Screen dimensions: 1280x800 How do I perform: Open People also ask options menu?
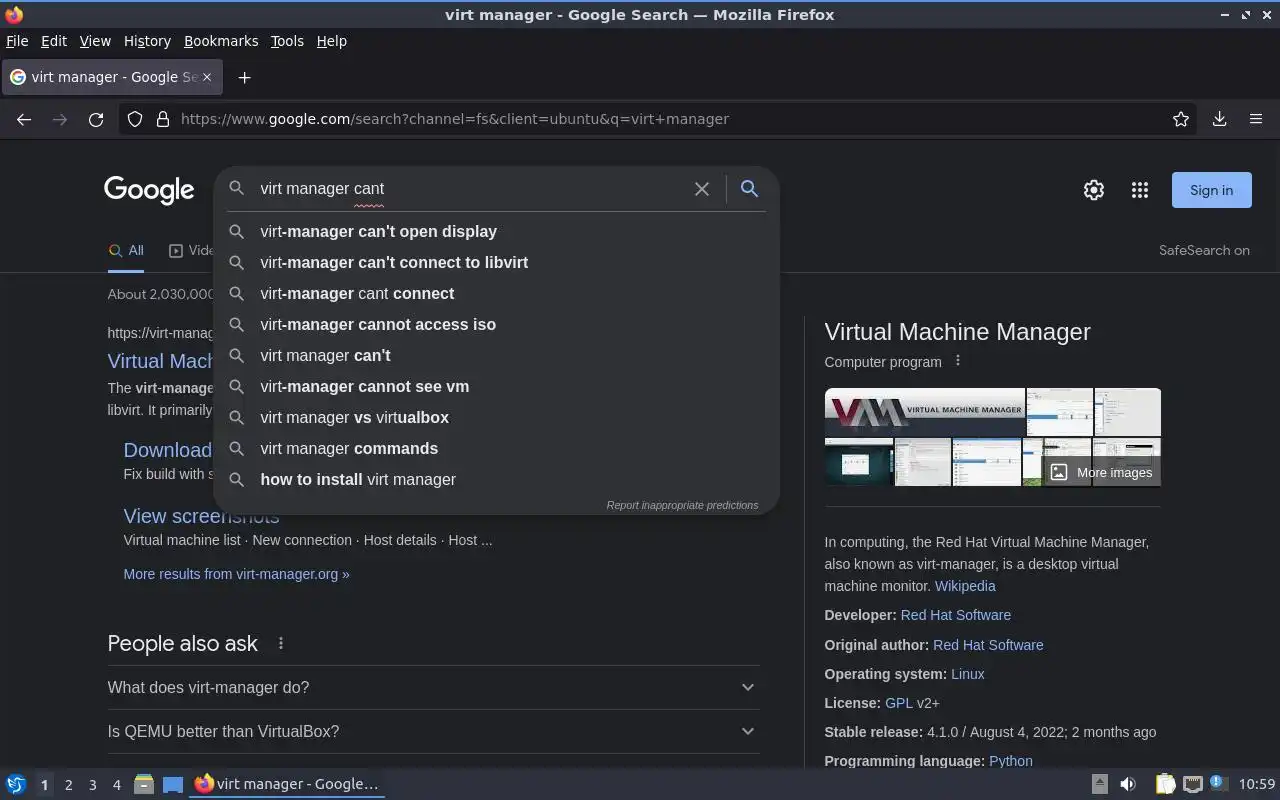pyautogui.click(x=281, y=643)
